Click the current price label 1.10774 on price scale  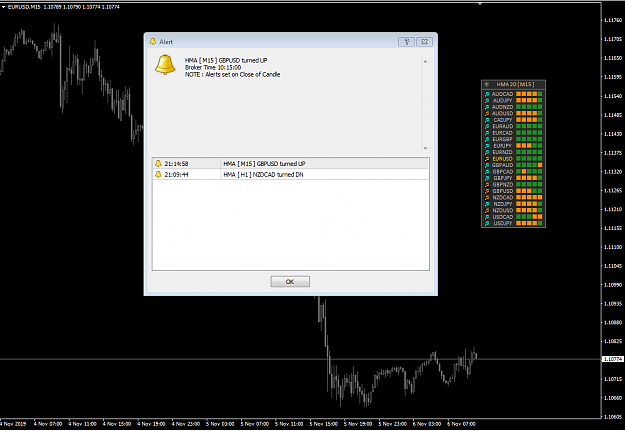click(x=613, y=359)
